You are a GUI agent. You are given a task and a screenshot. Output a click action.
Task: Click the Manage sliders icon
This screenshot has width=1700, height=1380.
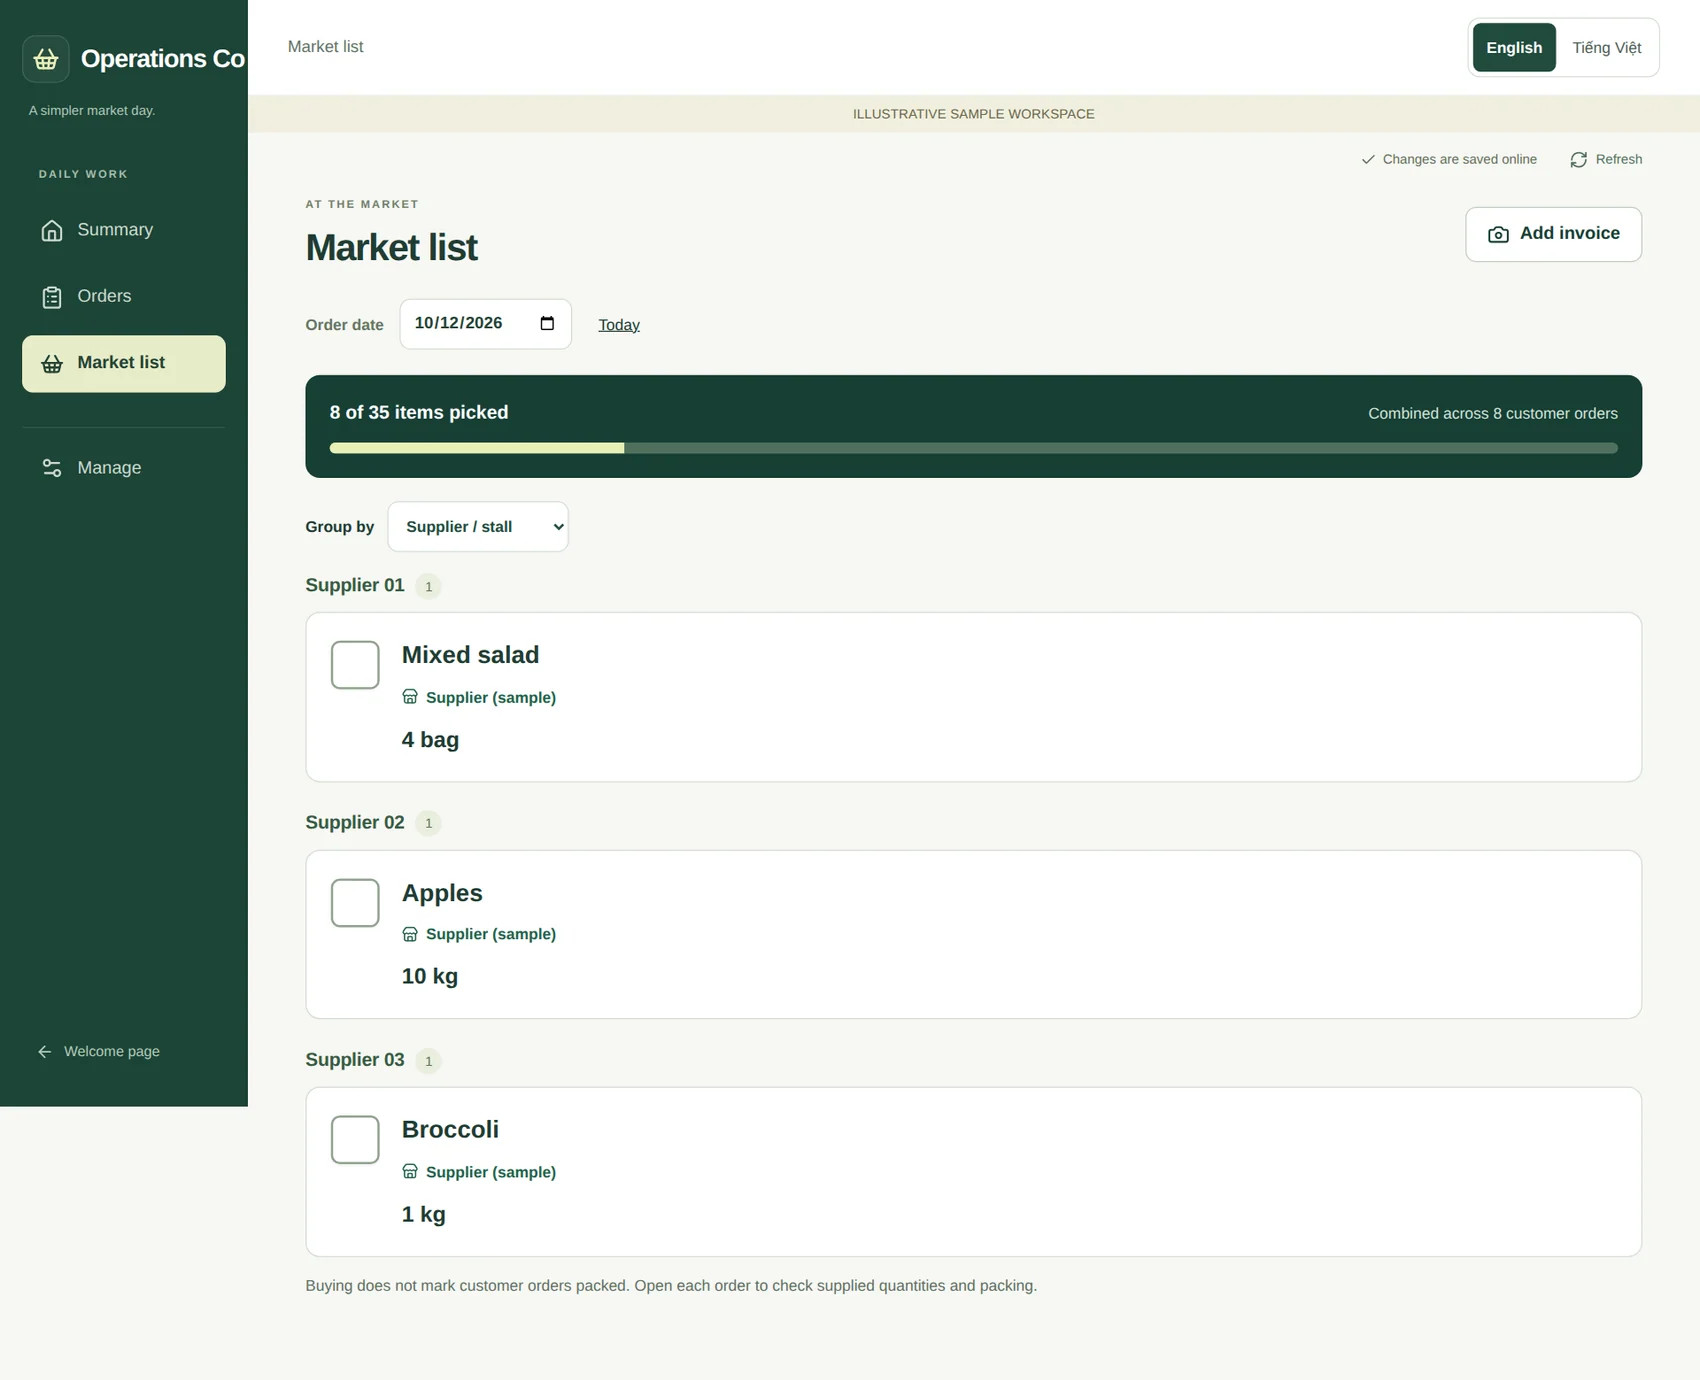click(x=52, y=468)
